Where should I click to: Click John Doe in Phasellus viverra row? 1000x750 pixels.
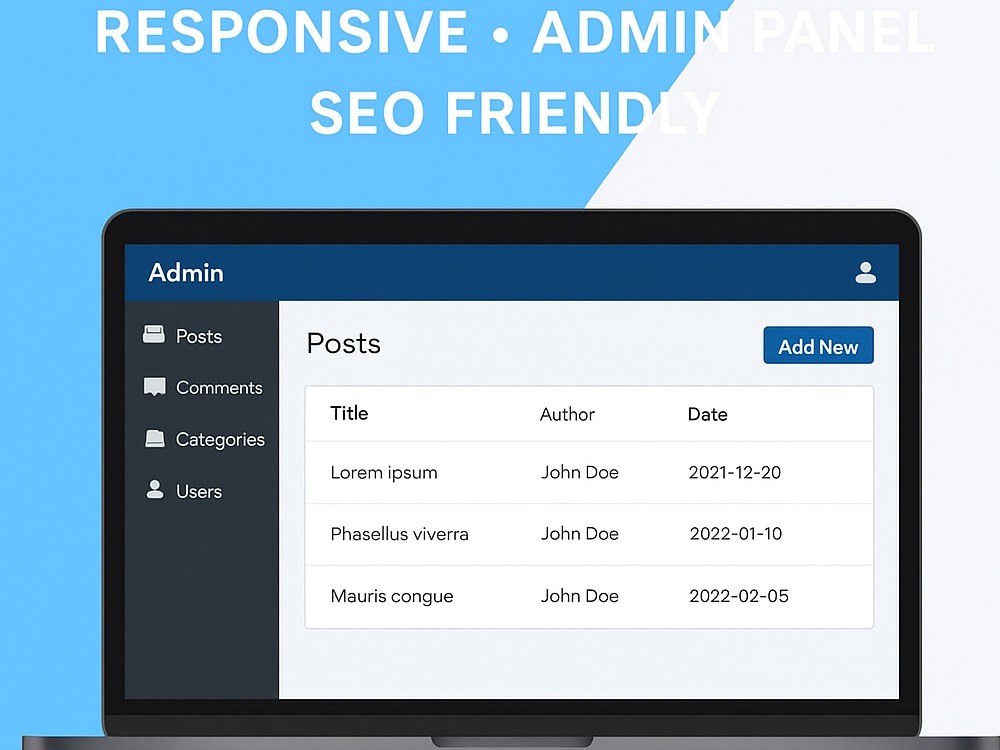pyautogui.click(x=580, y=534)
